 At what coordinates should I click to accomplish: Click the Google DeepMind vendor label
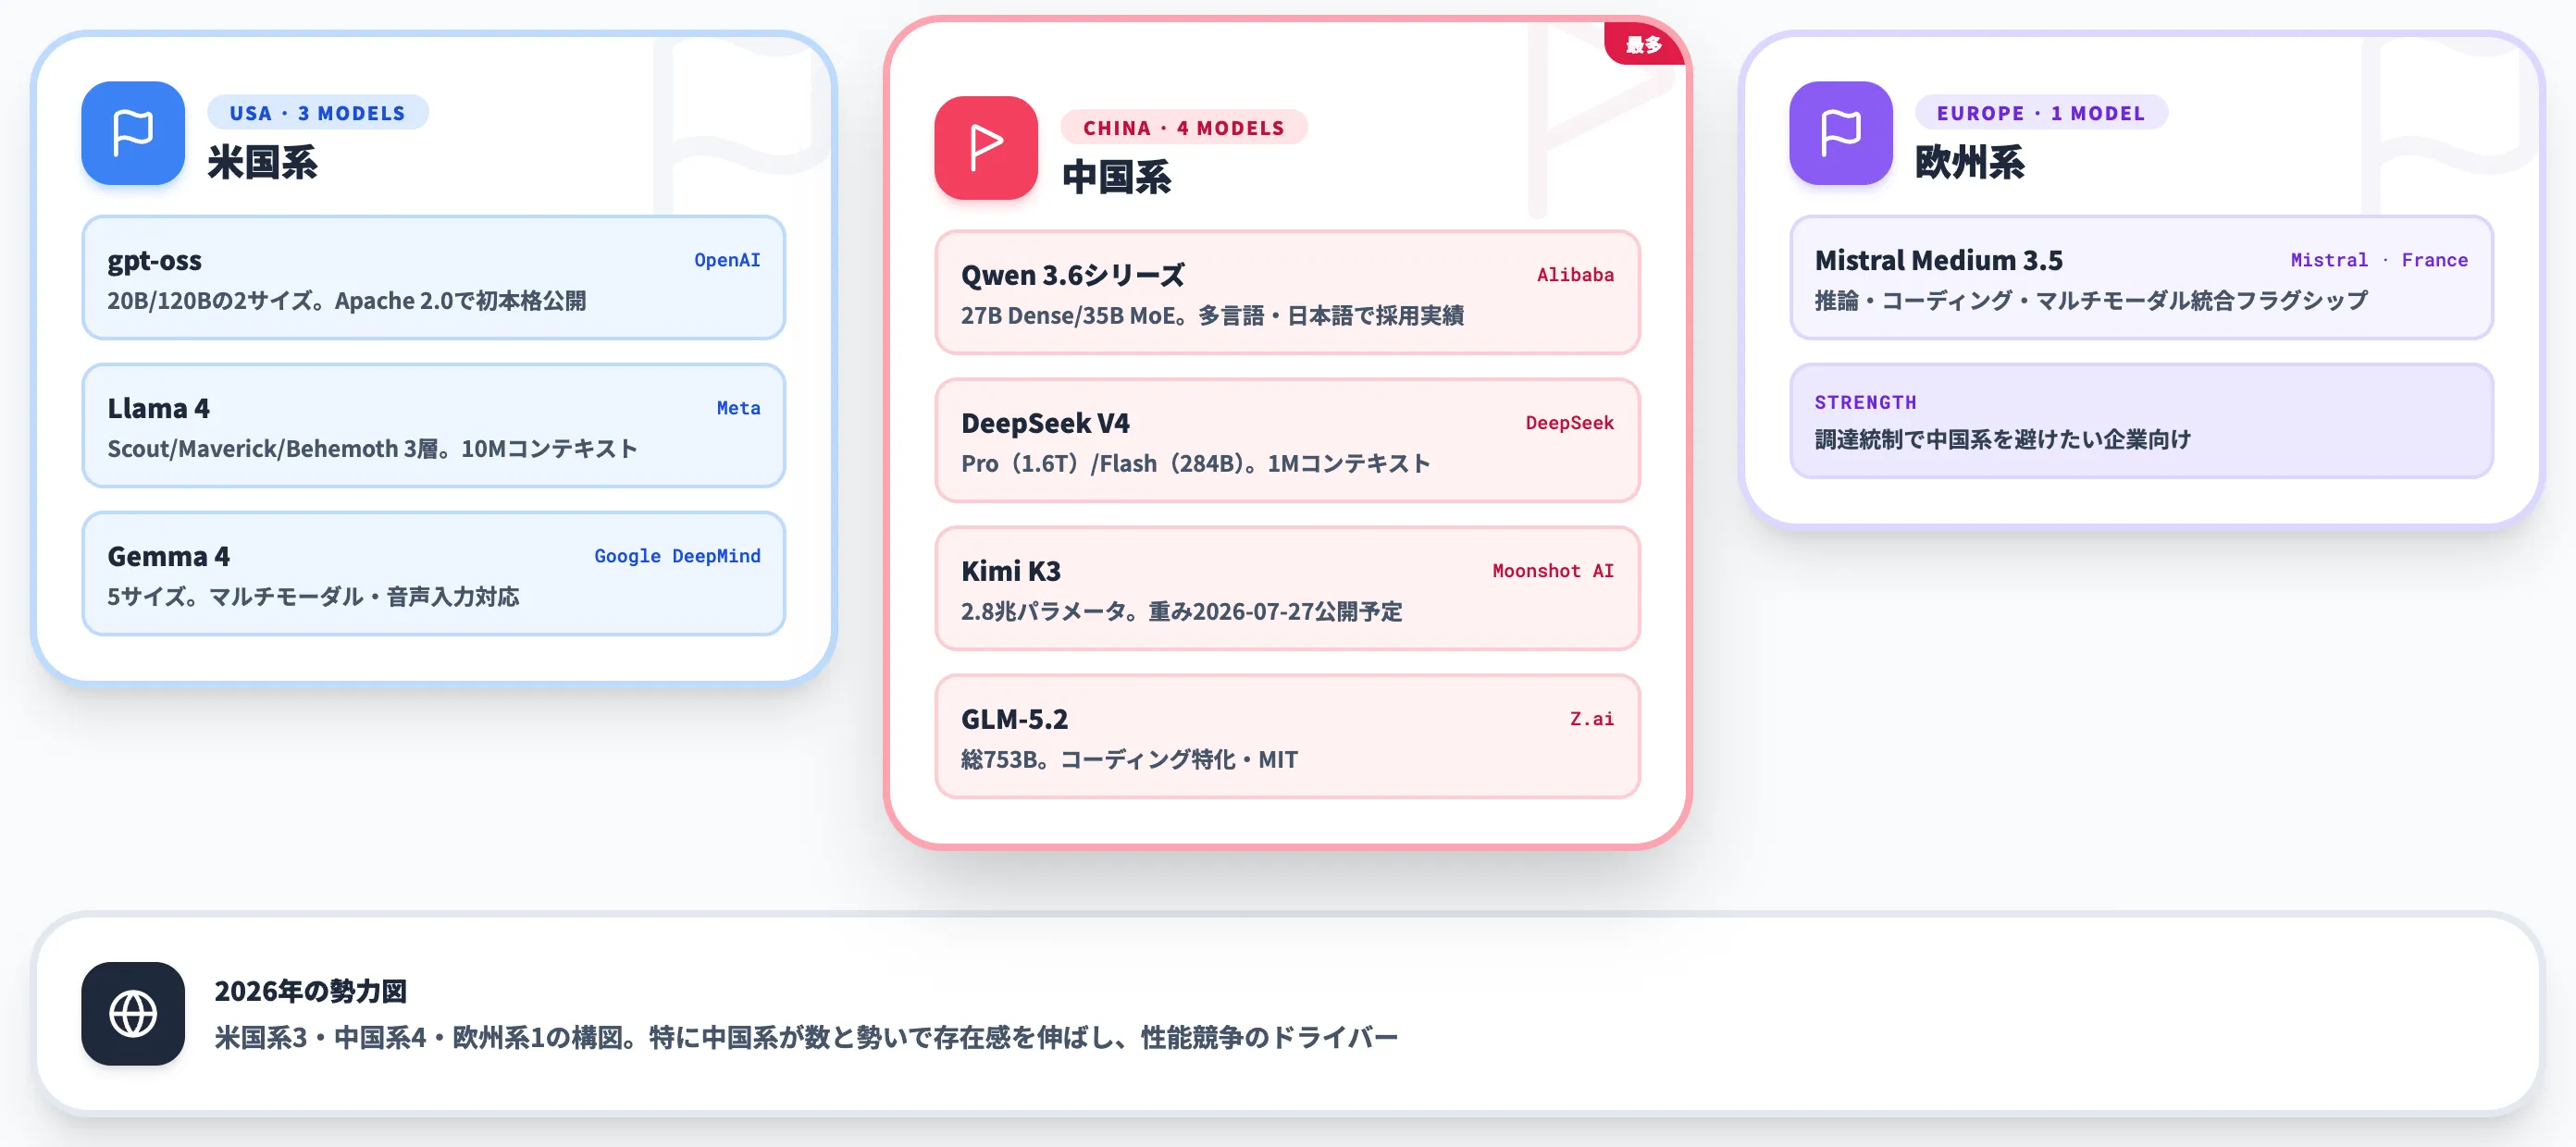point(677,556)
